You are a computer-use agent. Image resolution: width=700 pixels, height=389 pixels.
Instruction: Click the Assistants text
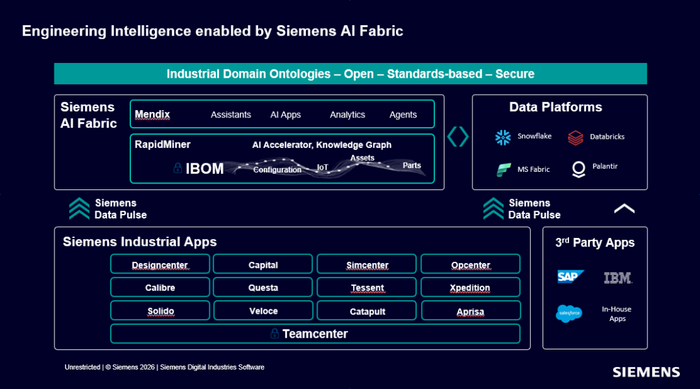[x=231, y=115]
